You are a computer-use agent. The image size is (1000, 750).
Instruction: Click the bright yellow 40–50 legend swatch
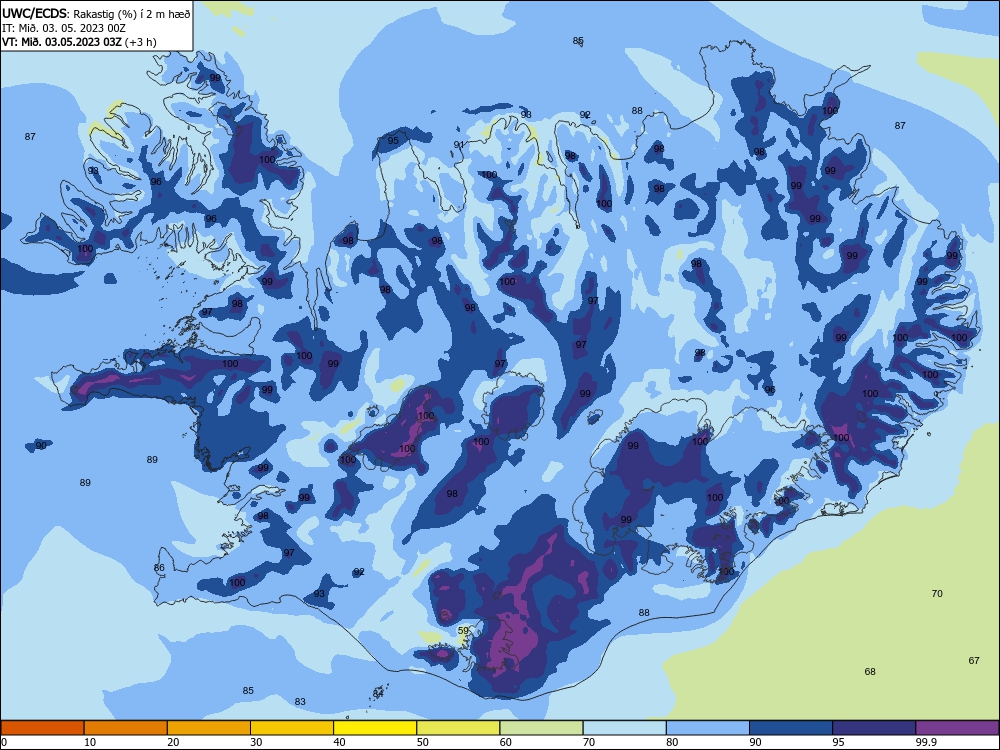[x=375, y=728]
